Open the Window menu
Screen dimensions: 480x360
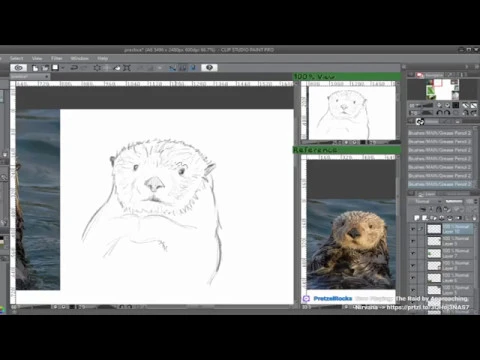[x=79, y=58]
